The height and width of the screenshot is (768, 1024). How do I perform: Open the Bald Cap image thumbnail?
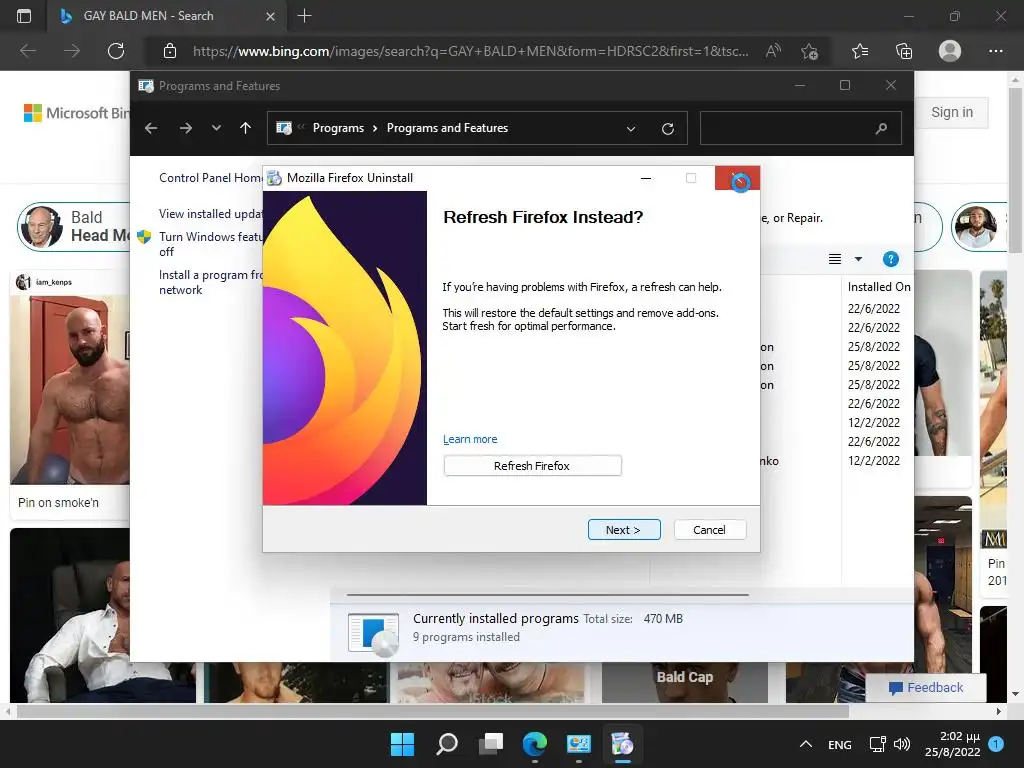[x=684, y=682]
